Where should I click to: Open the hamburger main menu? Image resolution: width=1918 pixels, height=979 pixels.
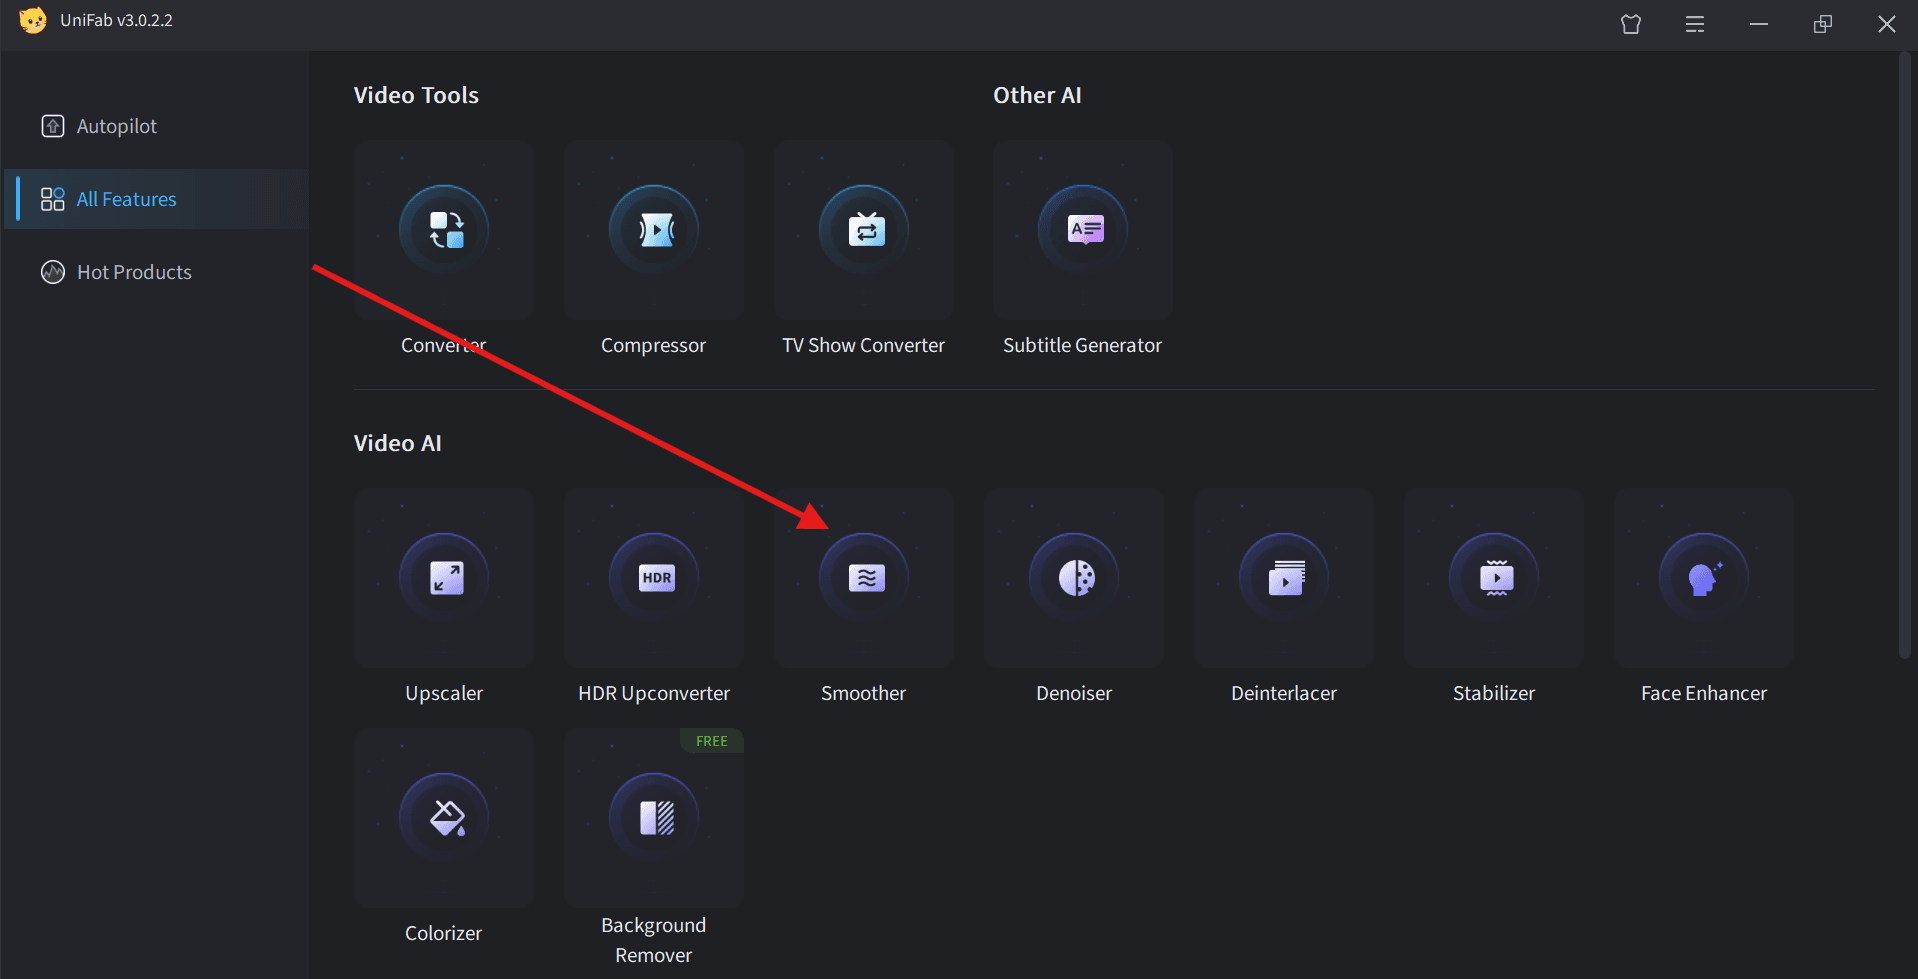click(1695, 24)
